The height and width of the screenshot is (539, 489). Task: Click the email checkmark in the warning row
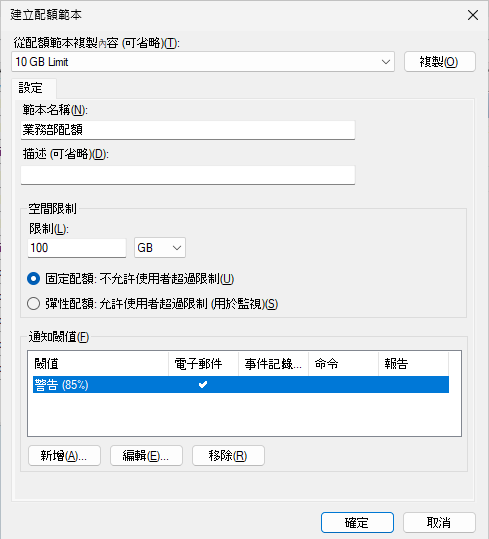pyautogui.click(x=203, y=385)
